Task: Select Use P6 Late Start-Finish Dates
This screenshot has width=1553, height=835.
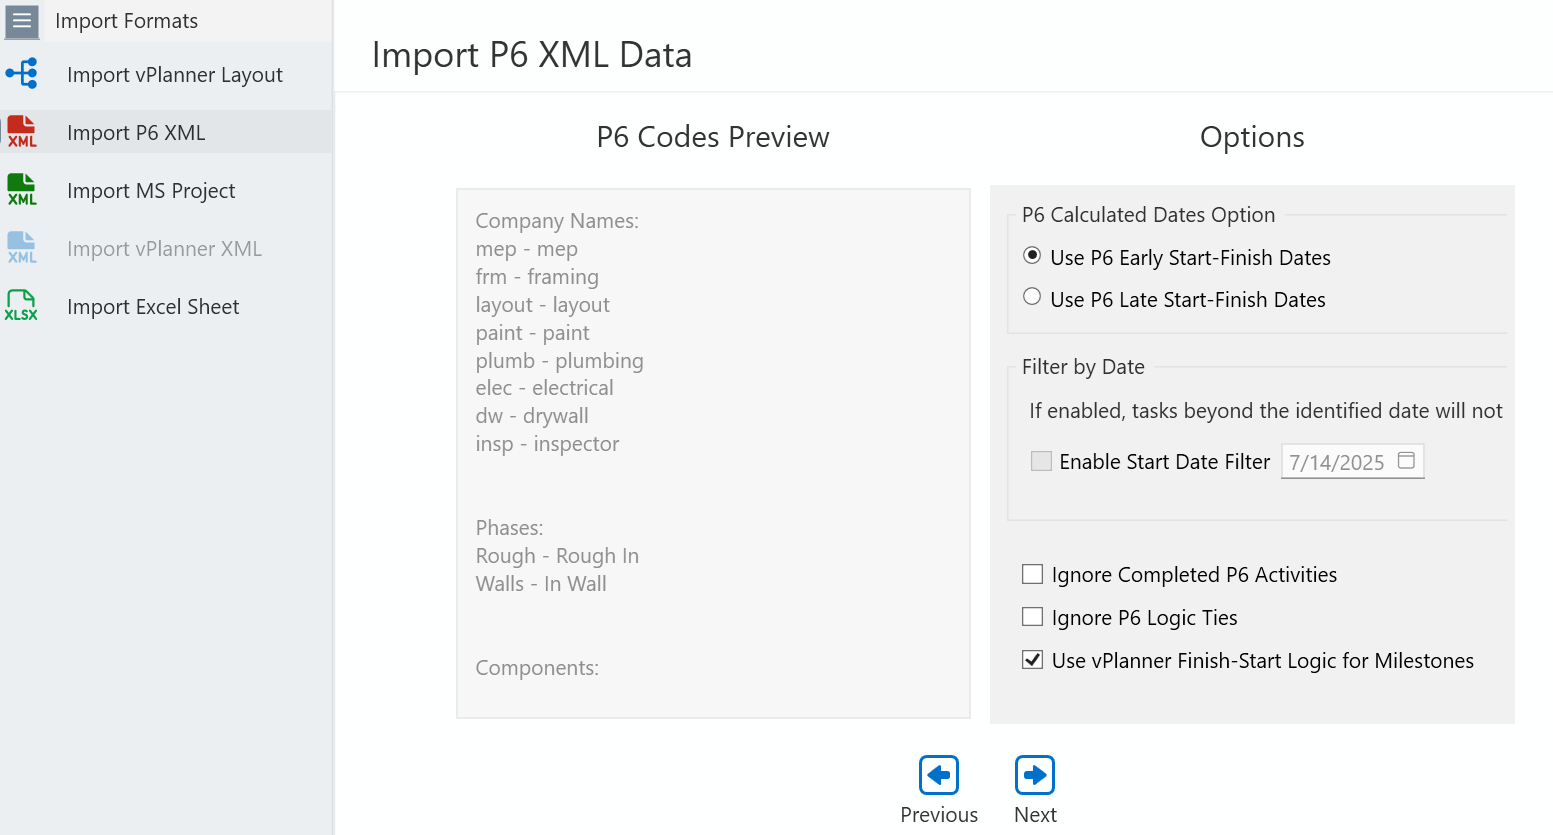Action: (1031, 296)
